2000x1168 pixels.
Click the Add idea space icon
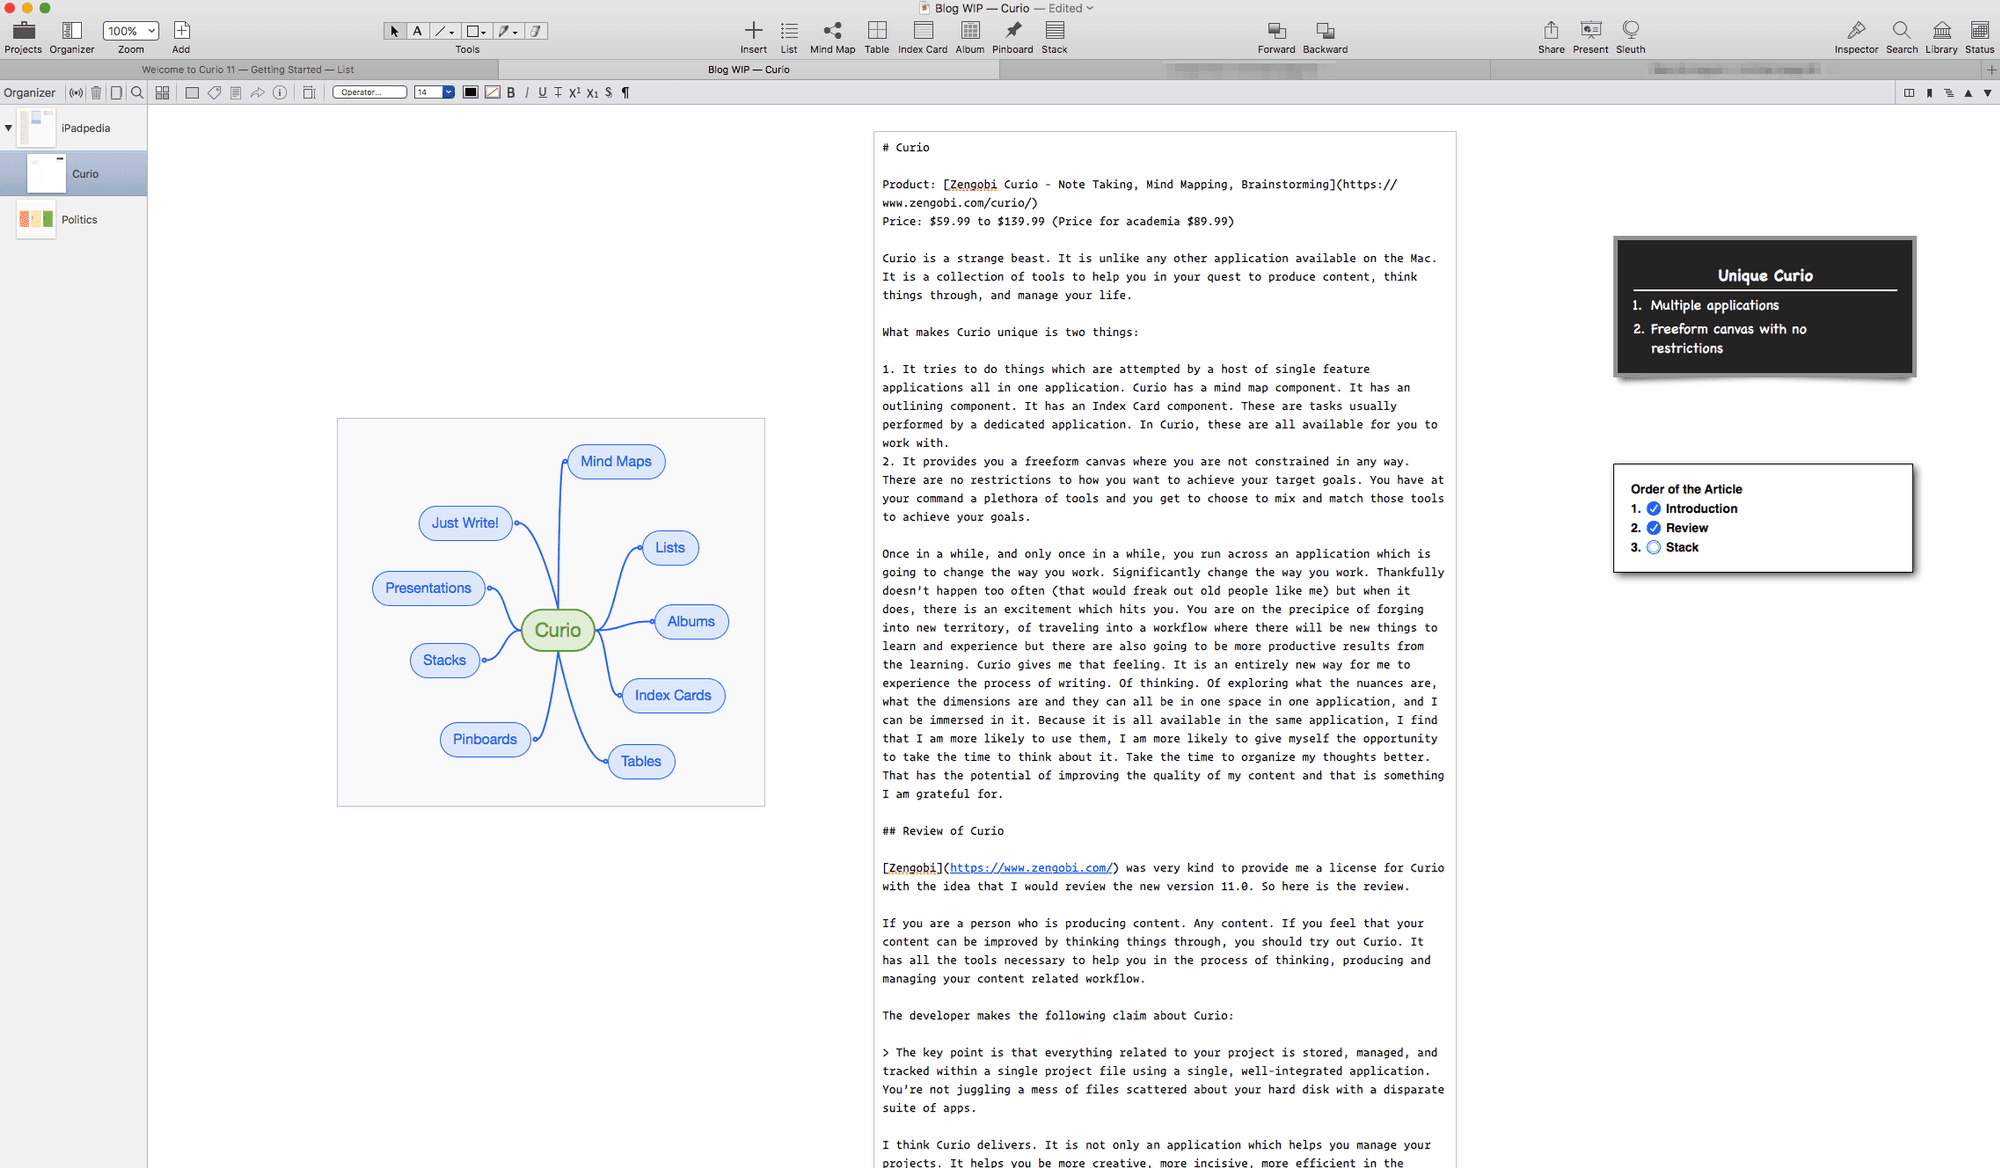(181, 31)
